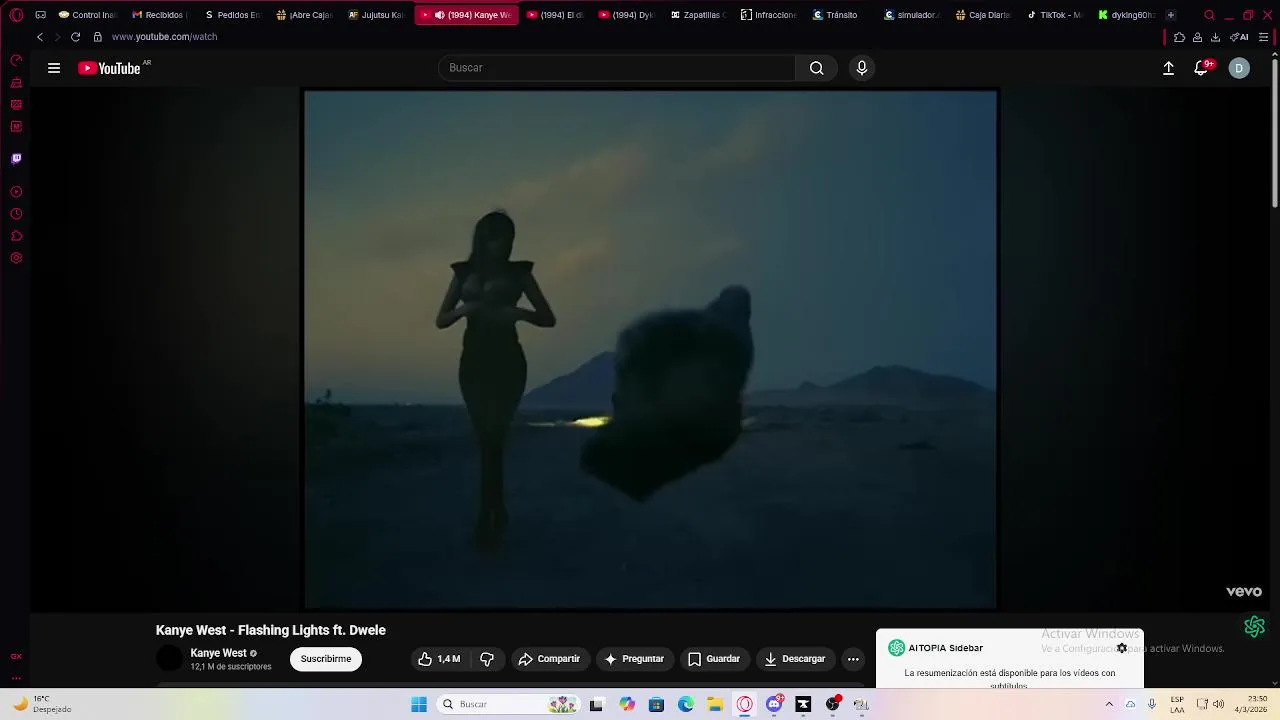The width and height of the screenshot is (1280, 720).
Task: Focus the YouTube search field
Action: tap(617, 68)
